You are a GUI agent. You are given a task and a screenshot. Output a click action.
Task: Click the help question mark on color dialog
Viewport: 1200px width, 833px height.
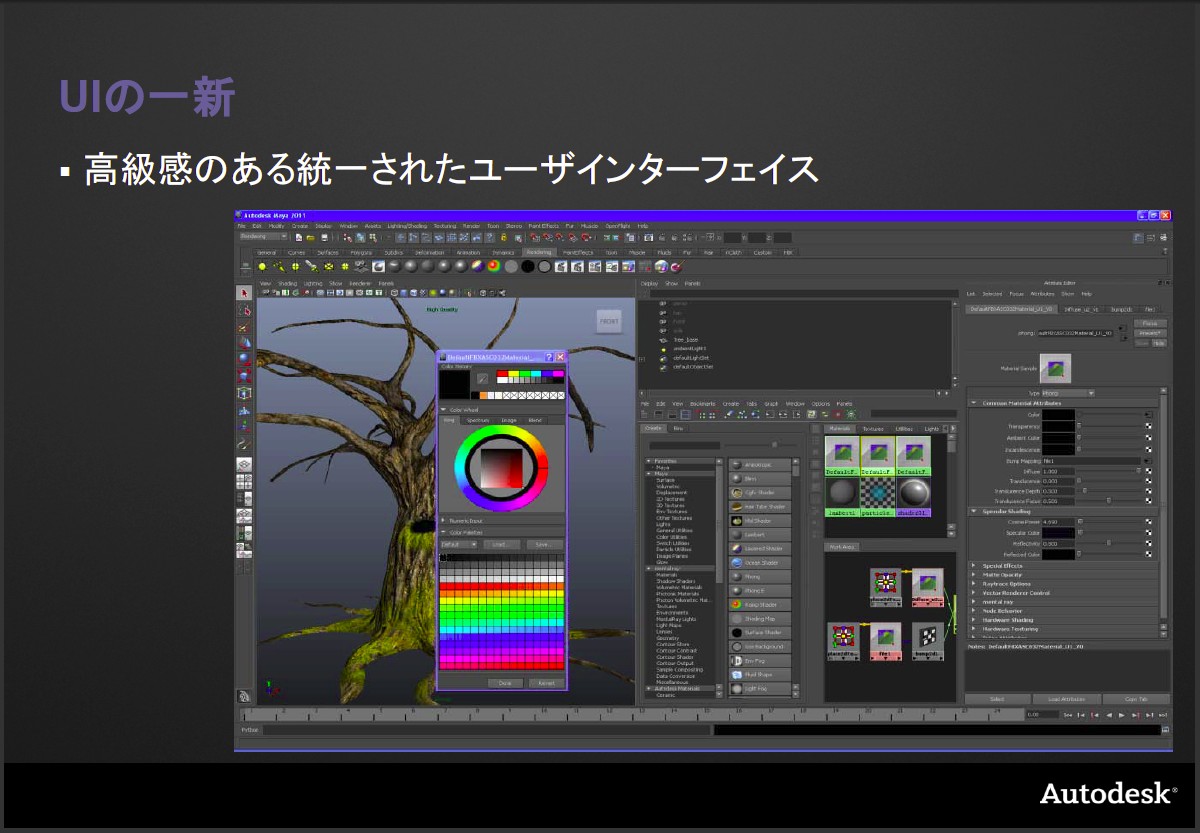point(549,357)
